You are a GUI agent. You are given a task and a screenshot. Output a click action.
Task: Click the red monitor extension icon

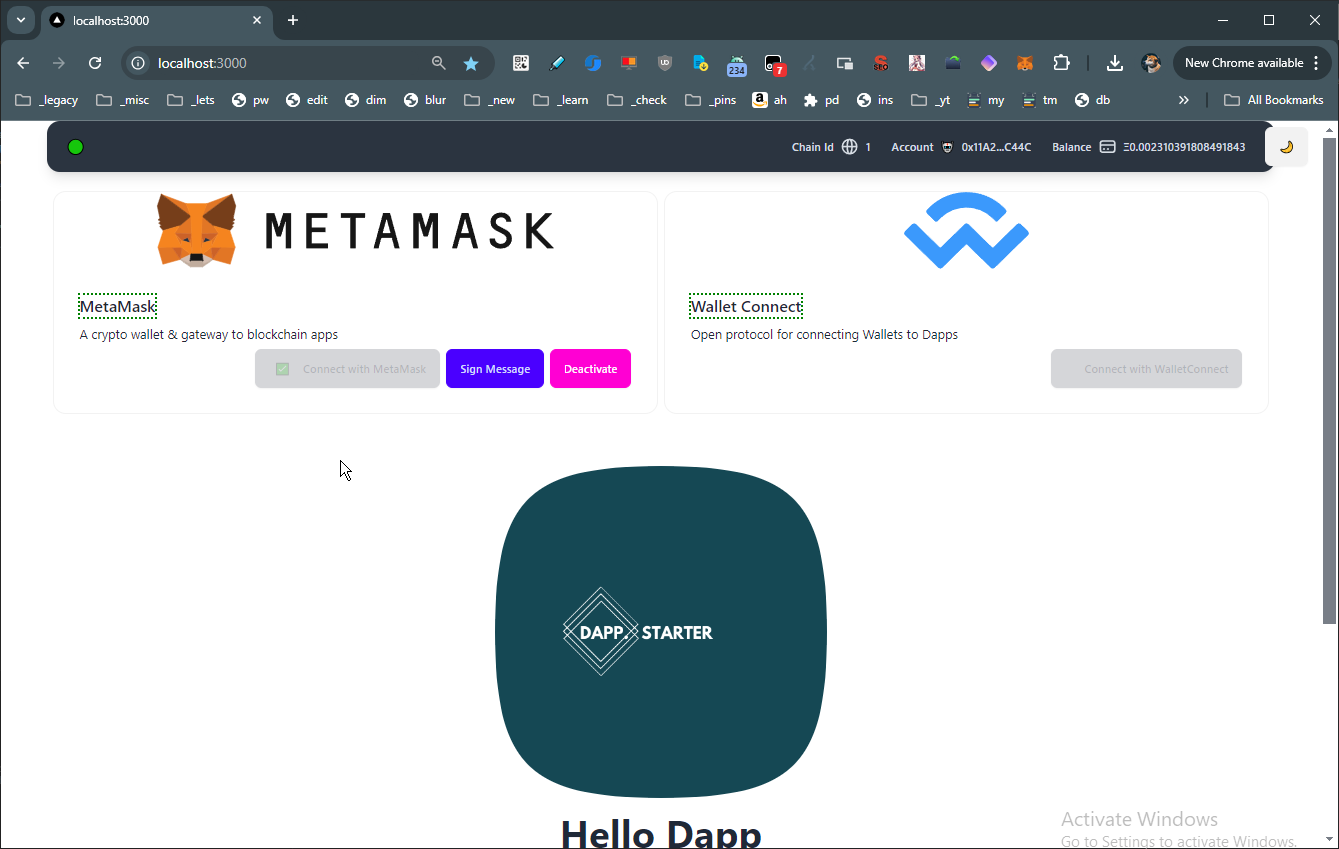click(x=629, y=63)
